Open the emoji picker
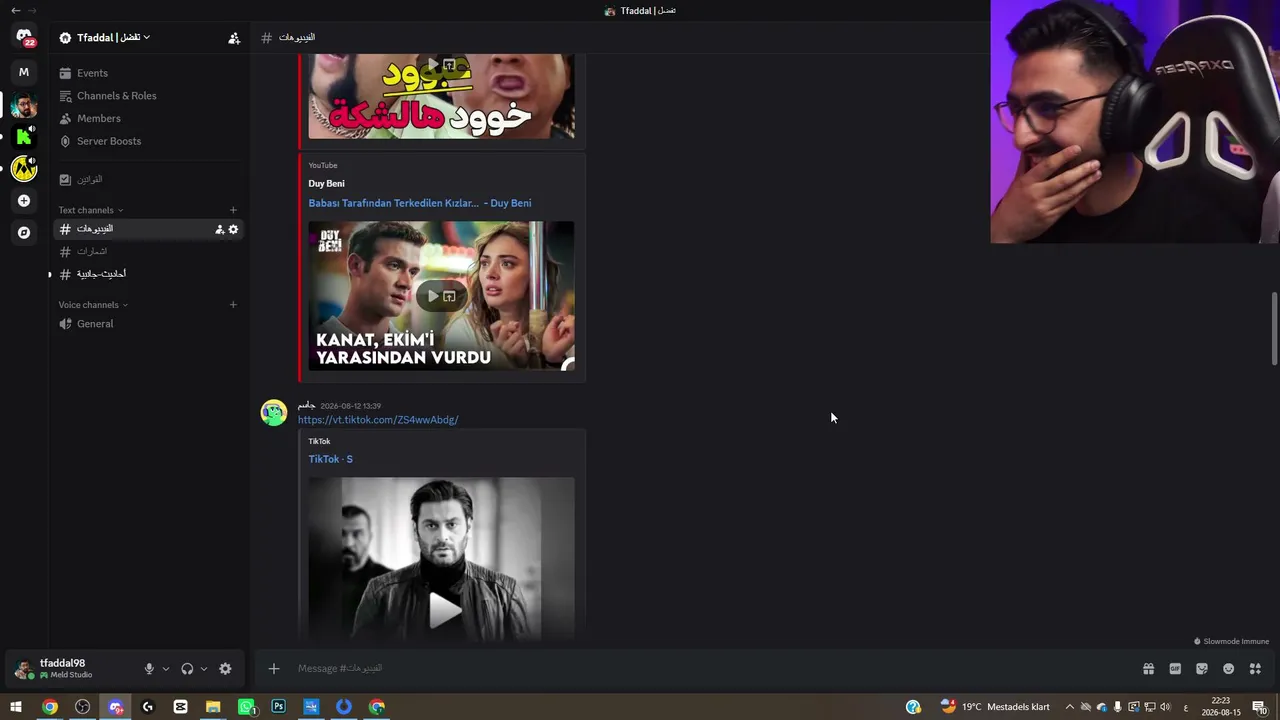The image size is (1280, 720). click(x=1228, y=669)
